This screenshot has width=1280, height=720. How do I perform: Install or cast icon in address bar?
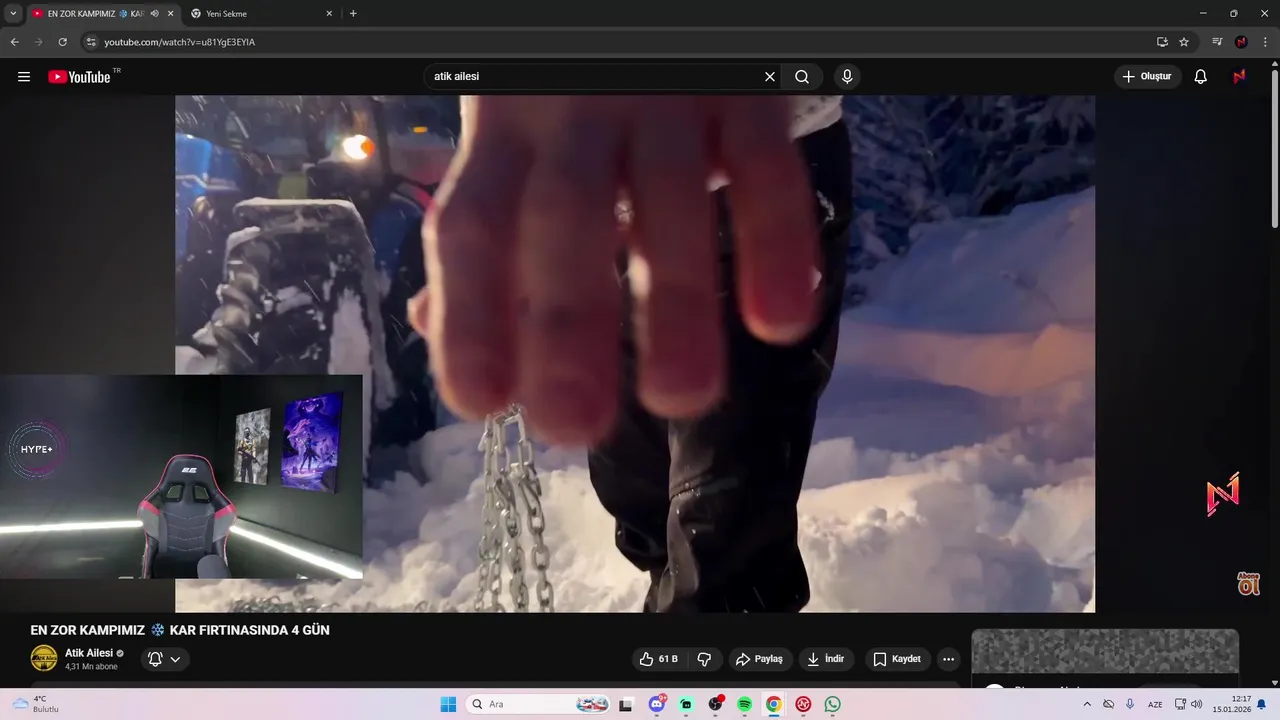click(1162, 42)
